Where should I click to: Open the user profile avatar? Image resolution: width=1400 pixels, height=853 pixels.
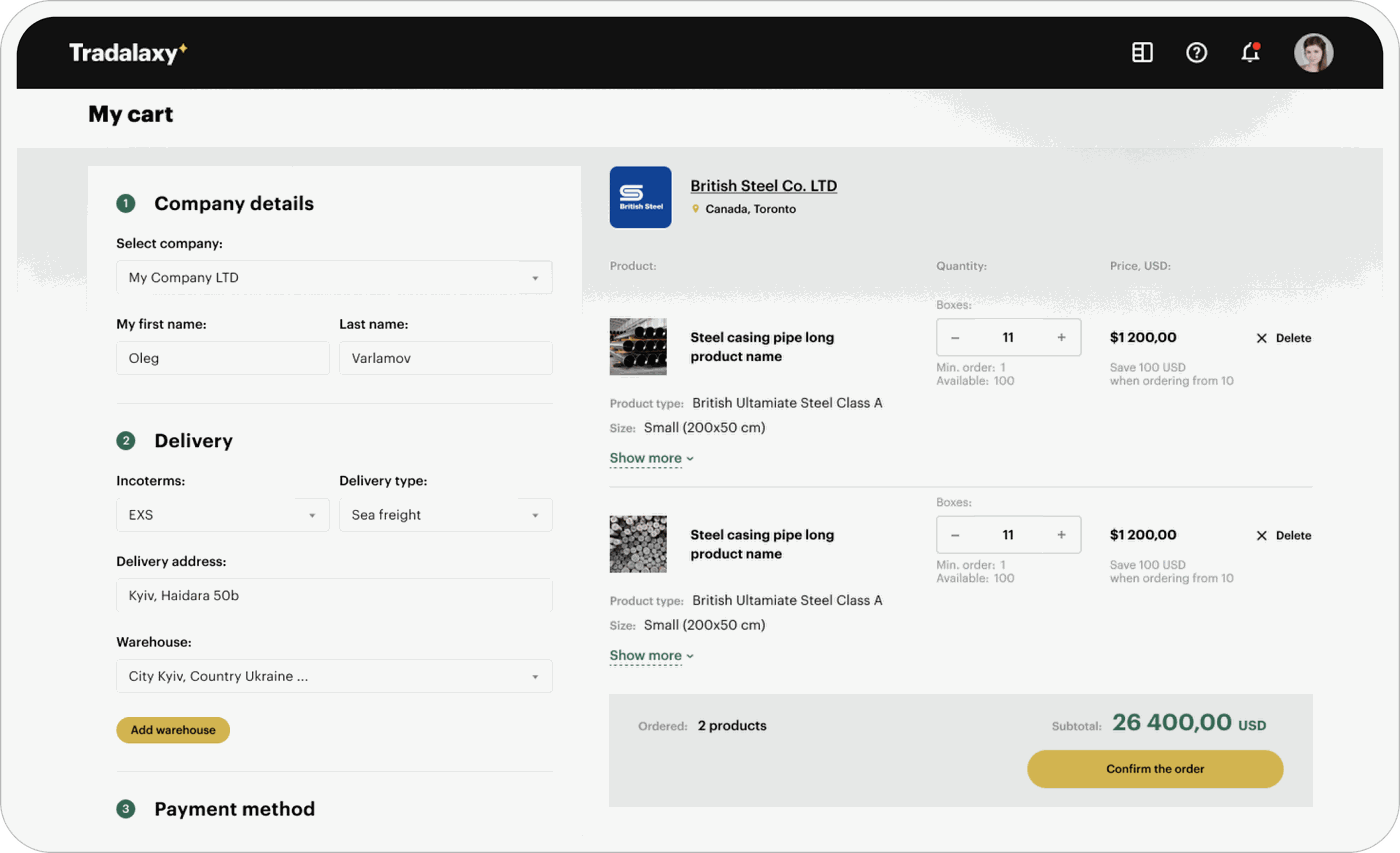pyautogui.click(x=1313, y=53)
